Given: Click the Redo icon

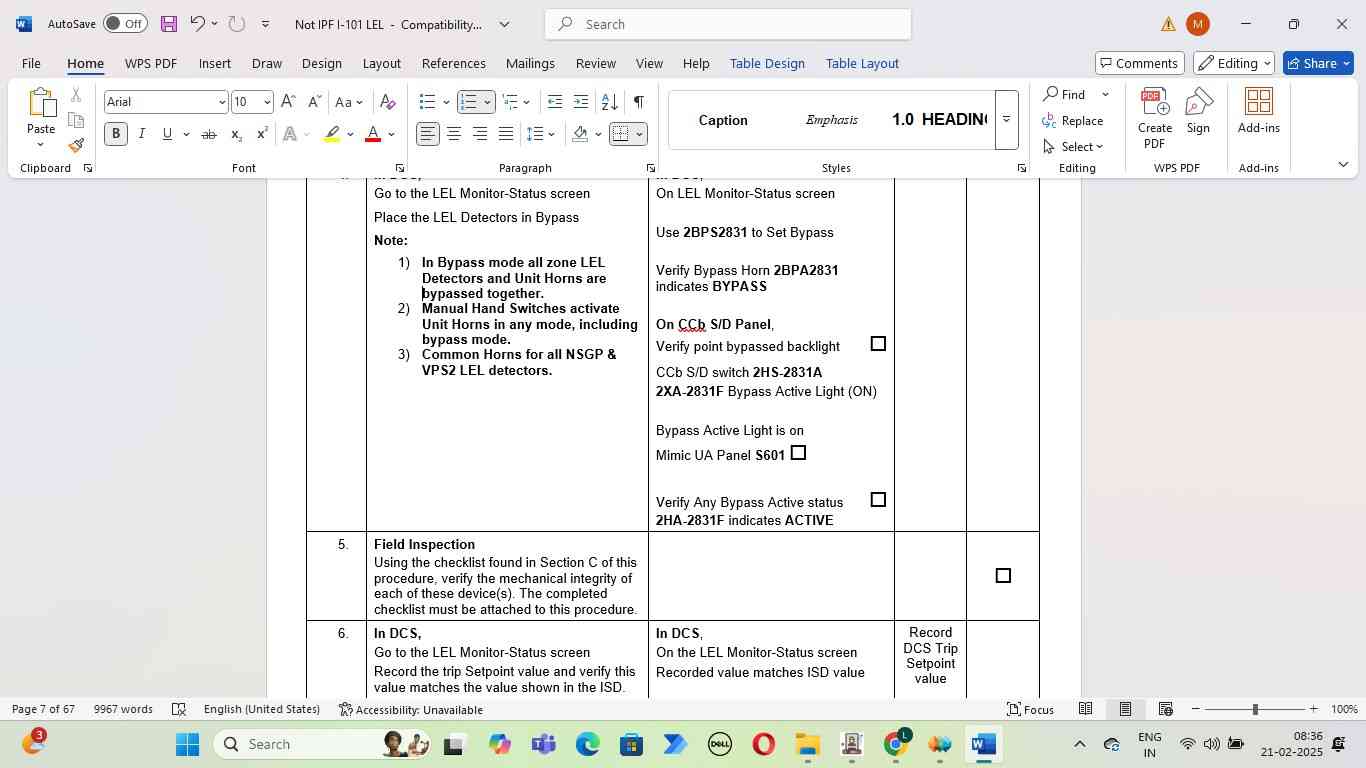Looking at the screenshot, I should tap(237, 24).
